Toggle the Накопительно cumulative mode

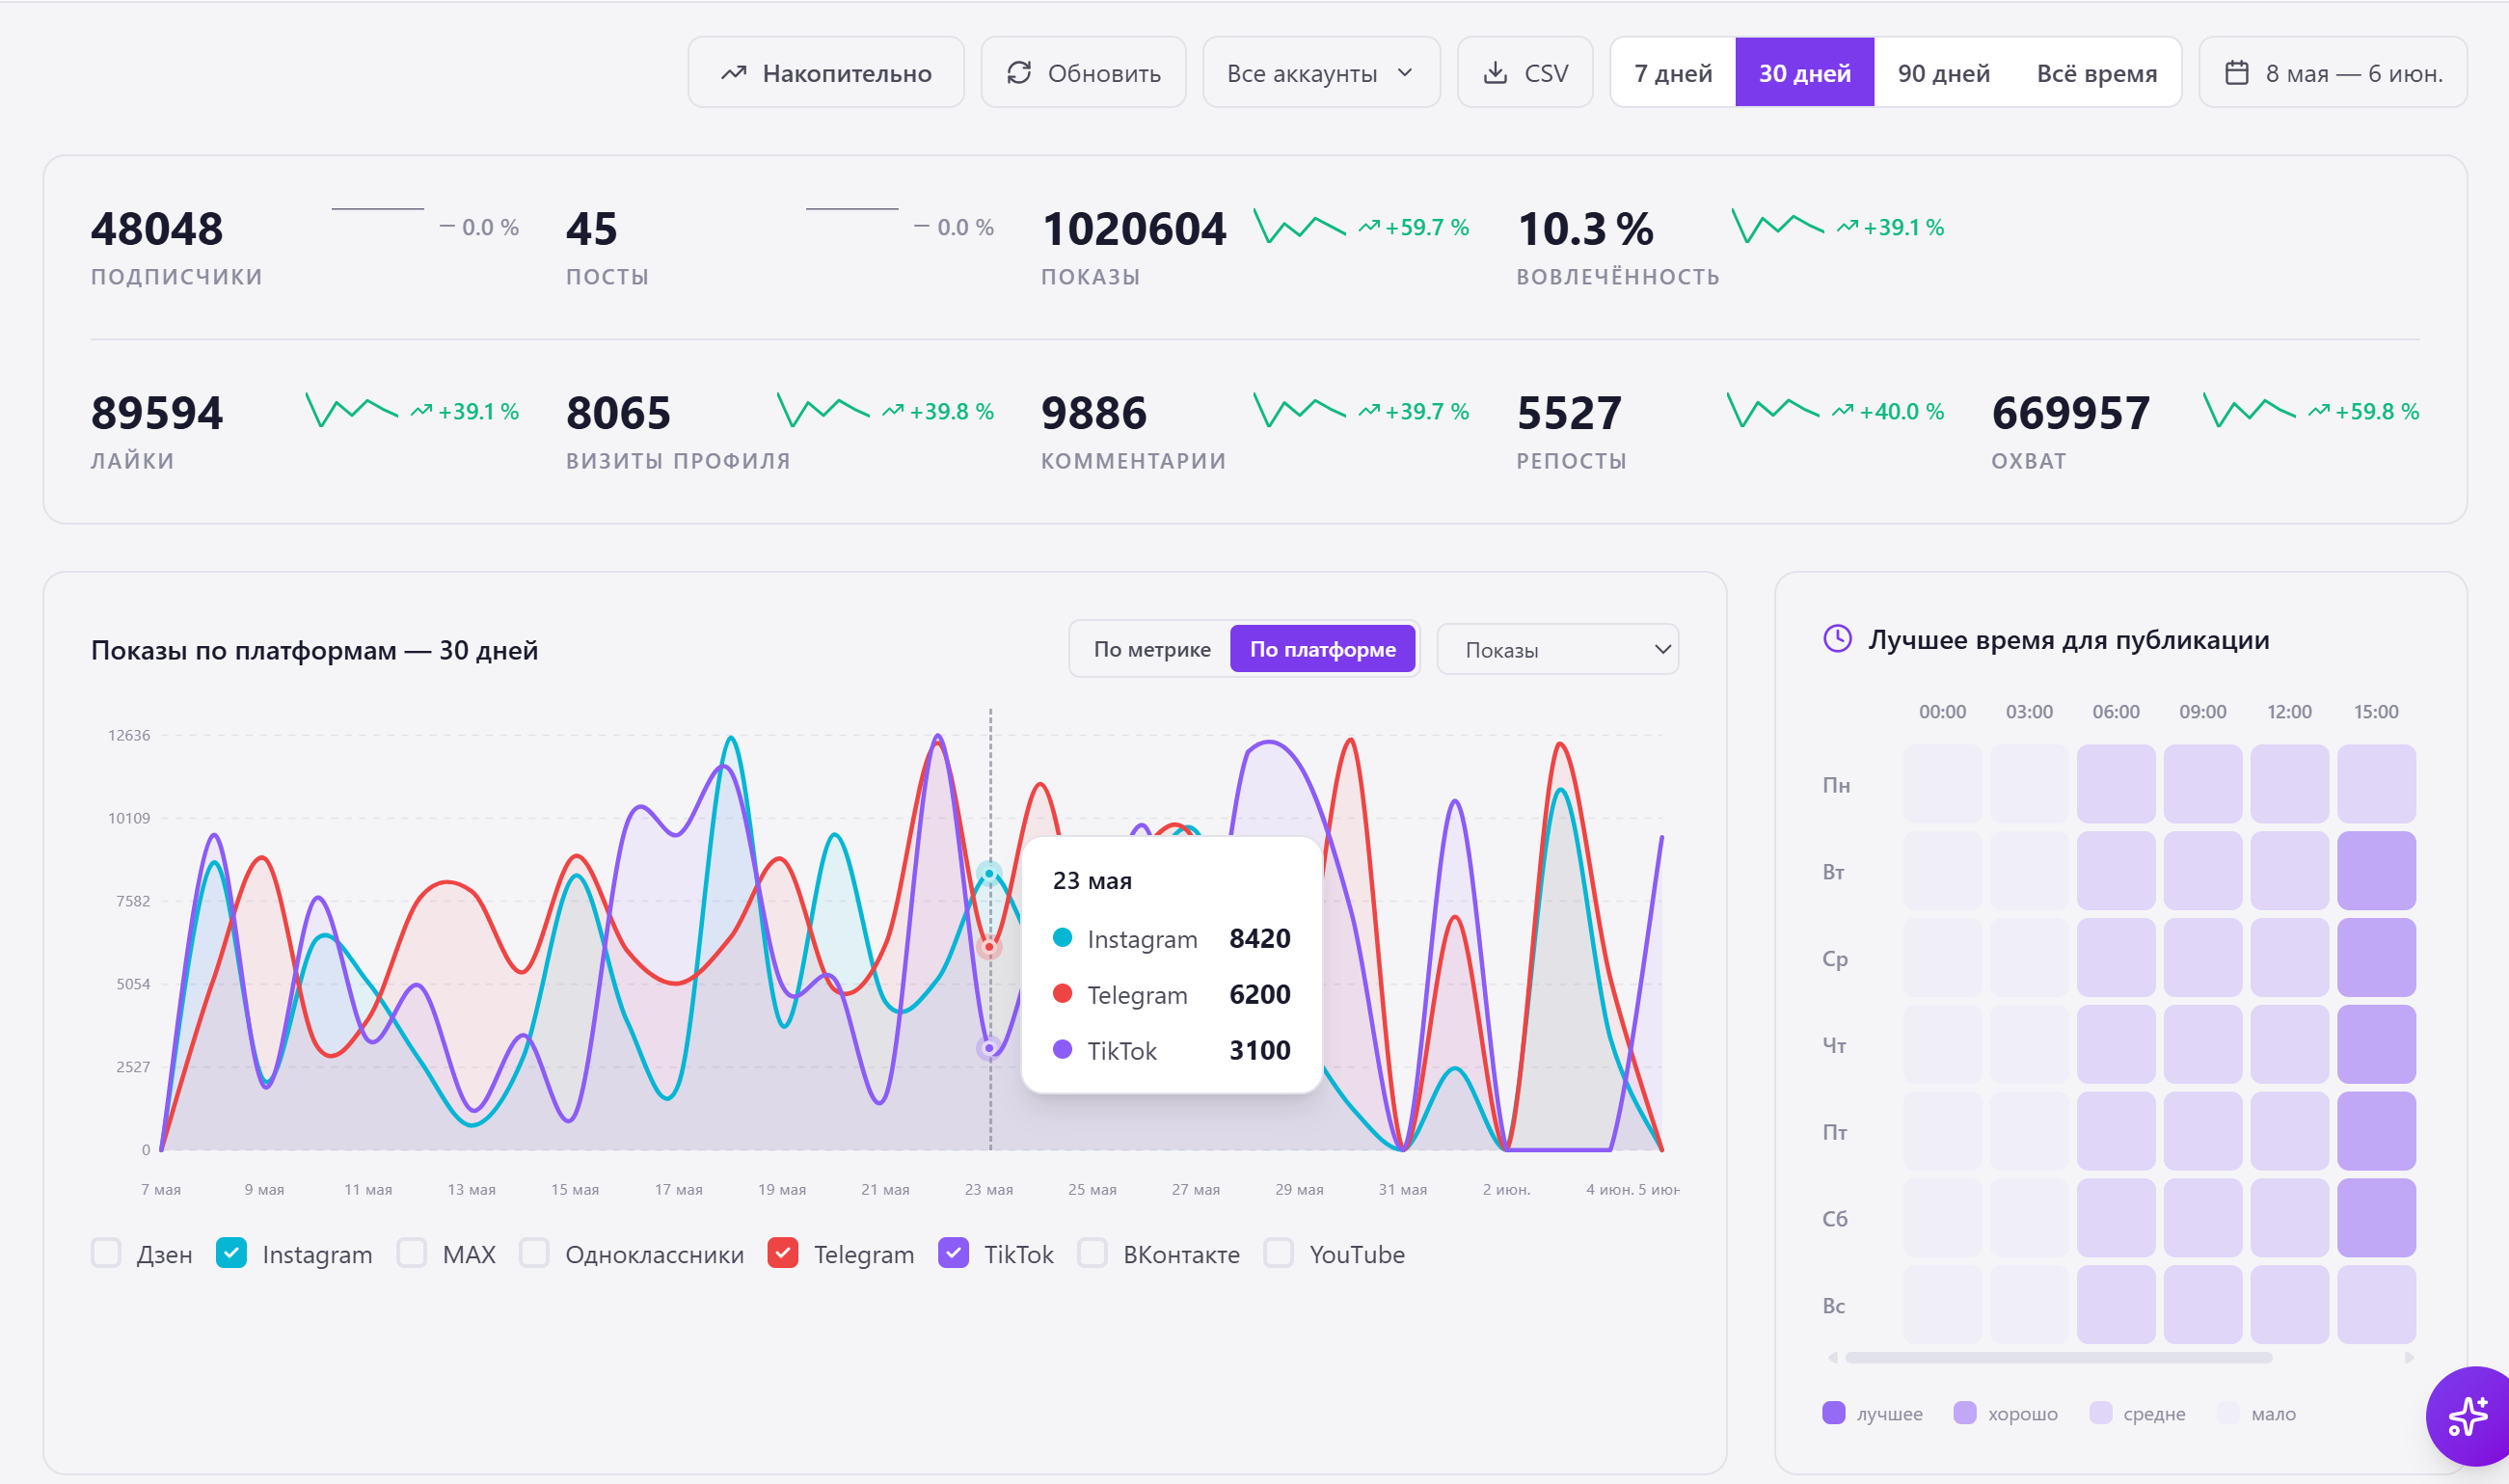[826, 72]
